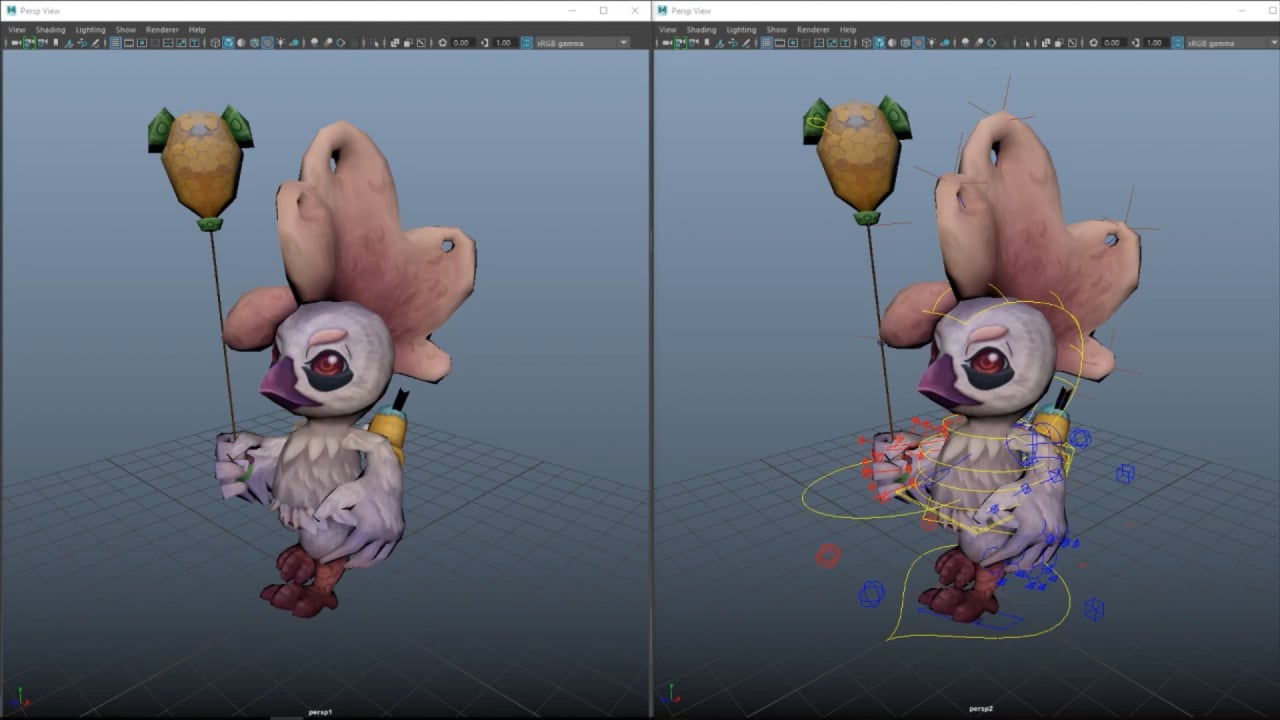1280x720 pixels.
Task: Edit the exposure value field in right panel
Action: pyautogui.click(x=1112, y=43)
